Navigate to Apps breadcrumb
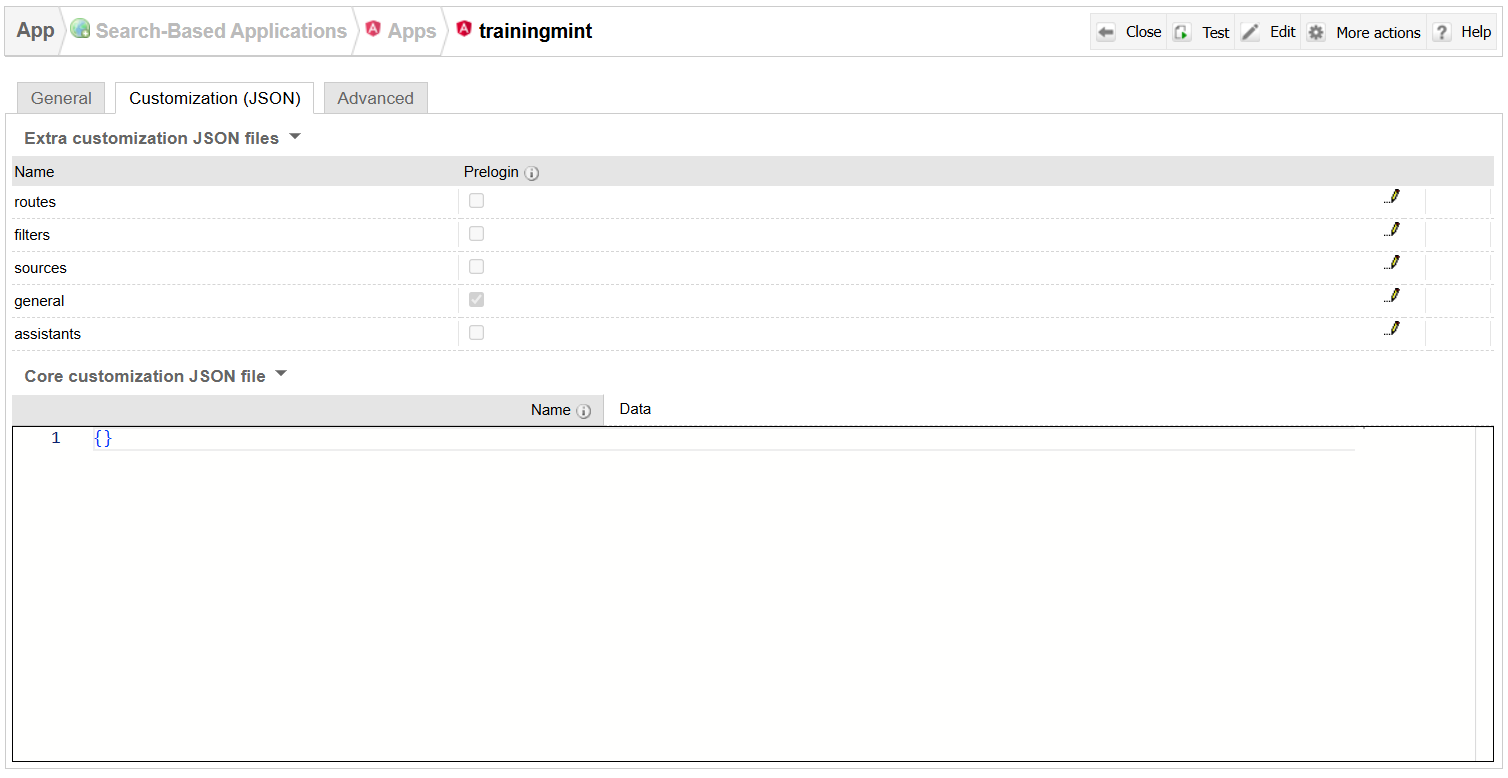This screenshot has width=1508, height=778. click(x=412, y=31)
